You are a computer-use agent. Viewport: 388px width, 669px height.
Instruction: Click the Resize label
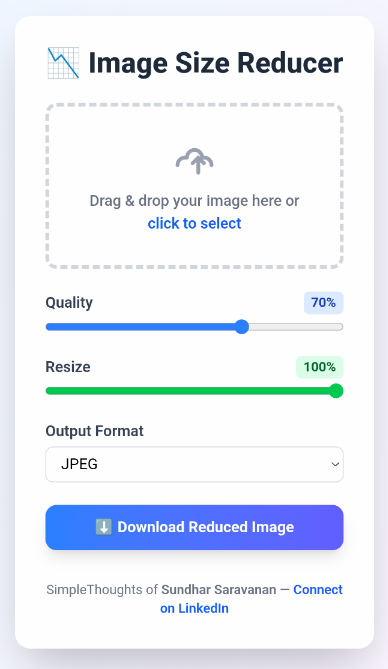coord(68,367)
